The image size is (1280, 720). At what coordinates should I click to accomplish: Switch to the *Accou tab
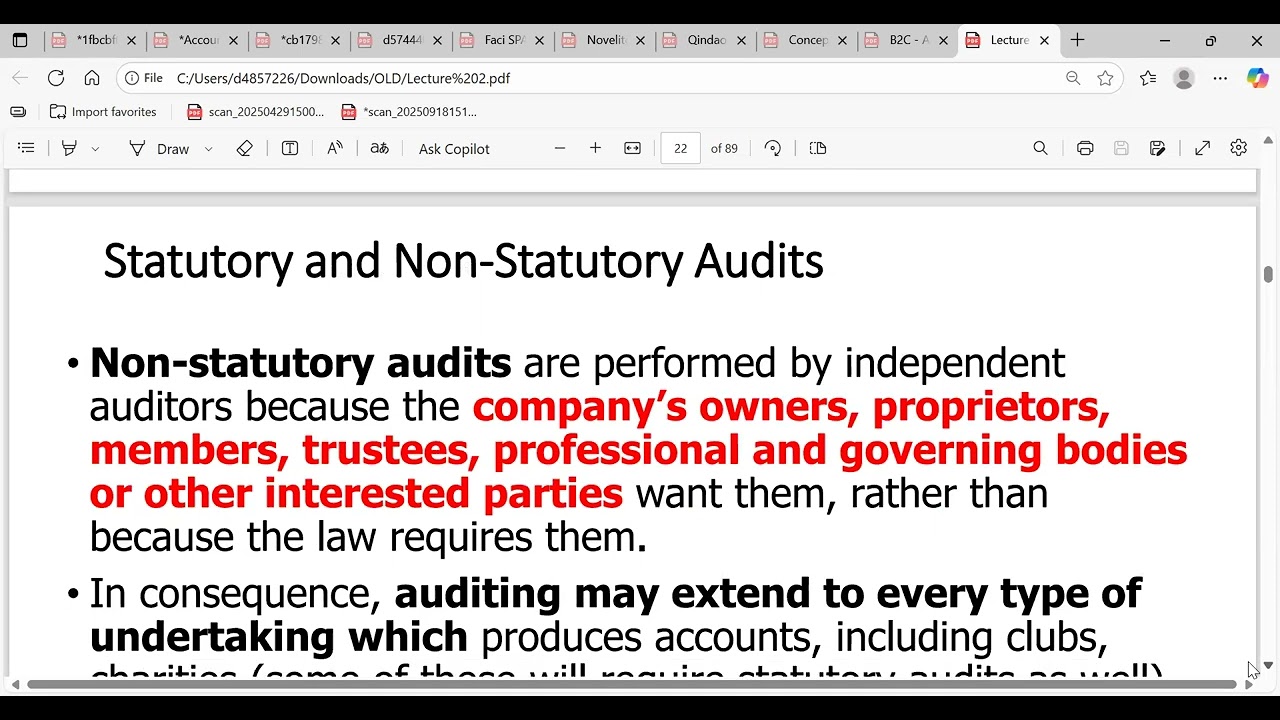197,41
